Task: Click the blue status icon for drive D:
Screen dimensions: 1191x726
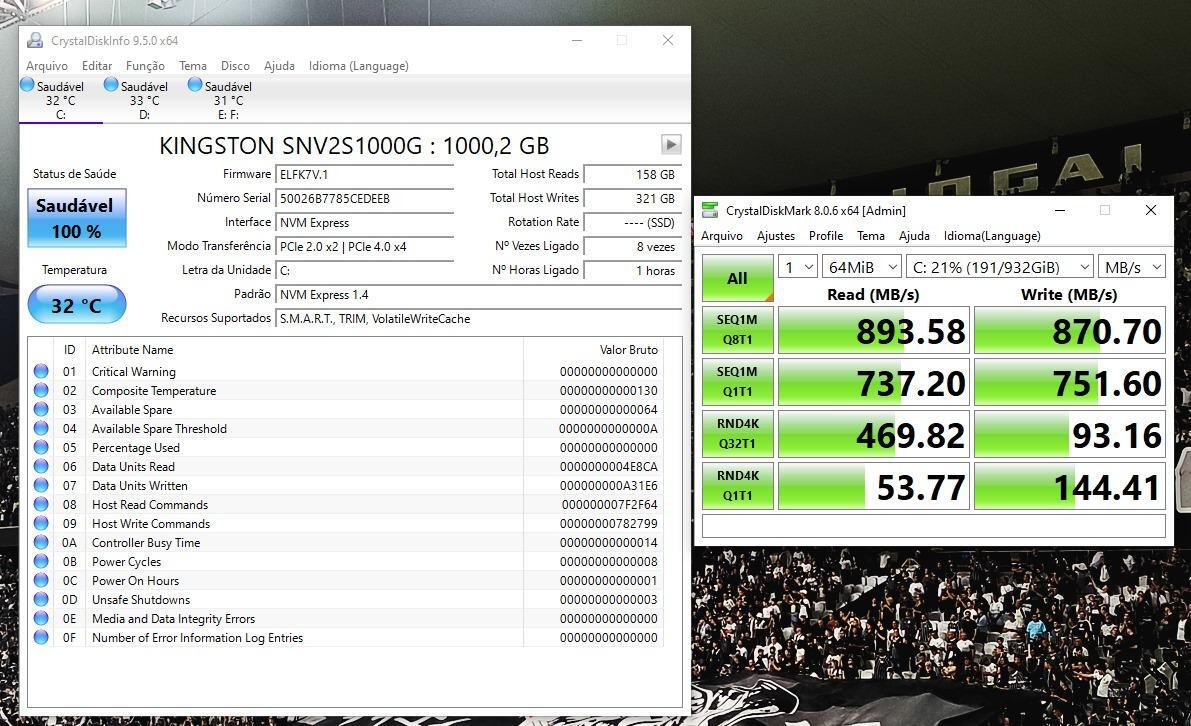Action: 111,85
